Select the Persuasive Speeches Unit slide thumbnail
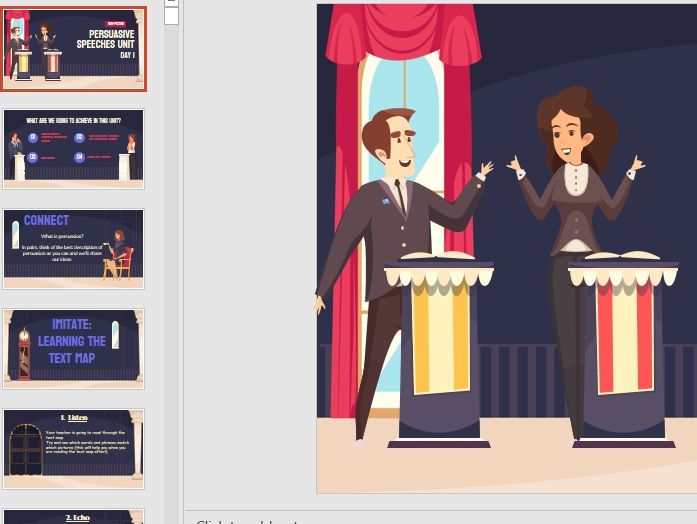The height and width of the screenshot is (524, 697). [x=73, y=49]
